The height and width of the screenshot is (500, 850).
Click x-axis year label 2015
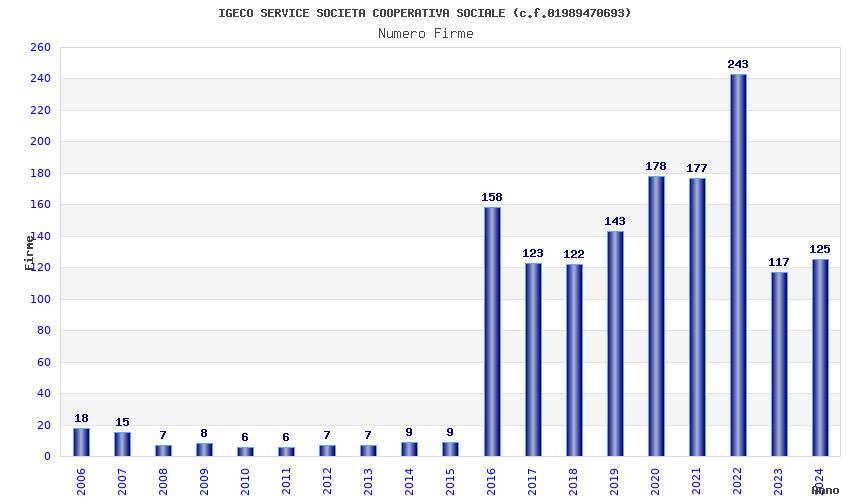coord(450,482)
